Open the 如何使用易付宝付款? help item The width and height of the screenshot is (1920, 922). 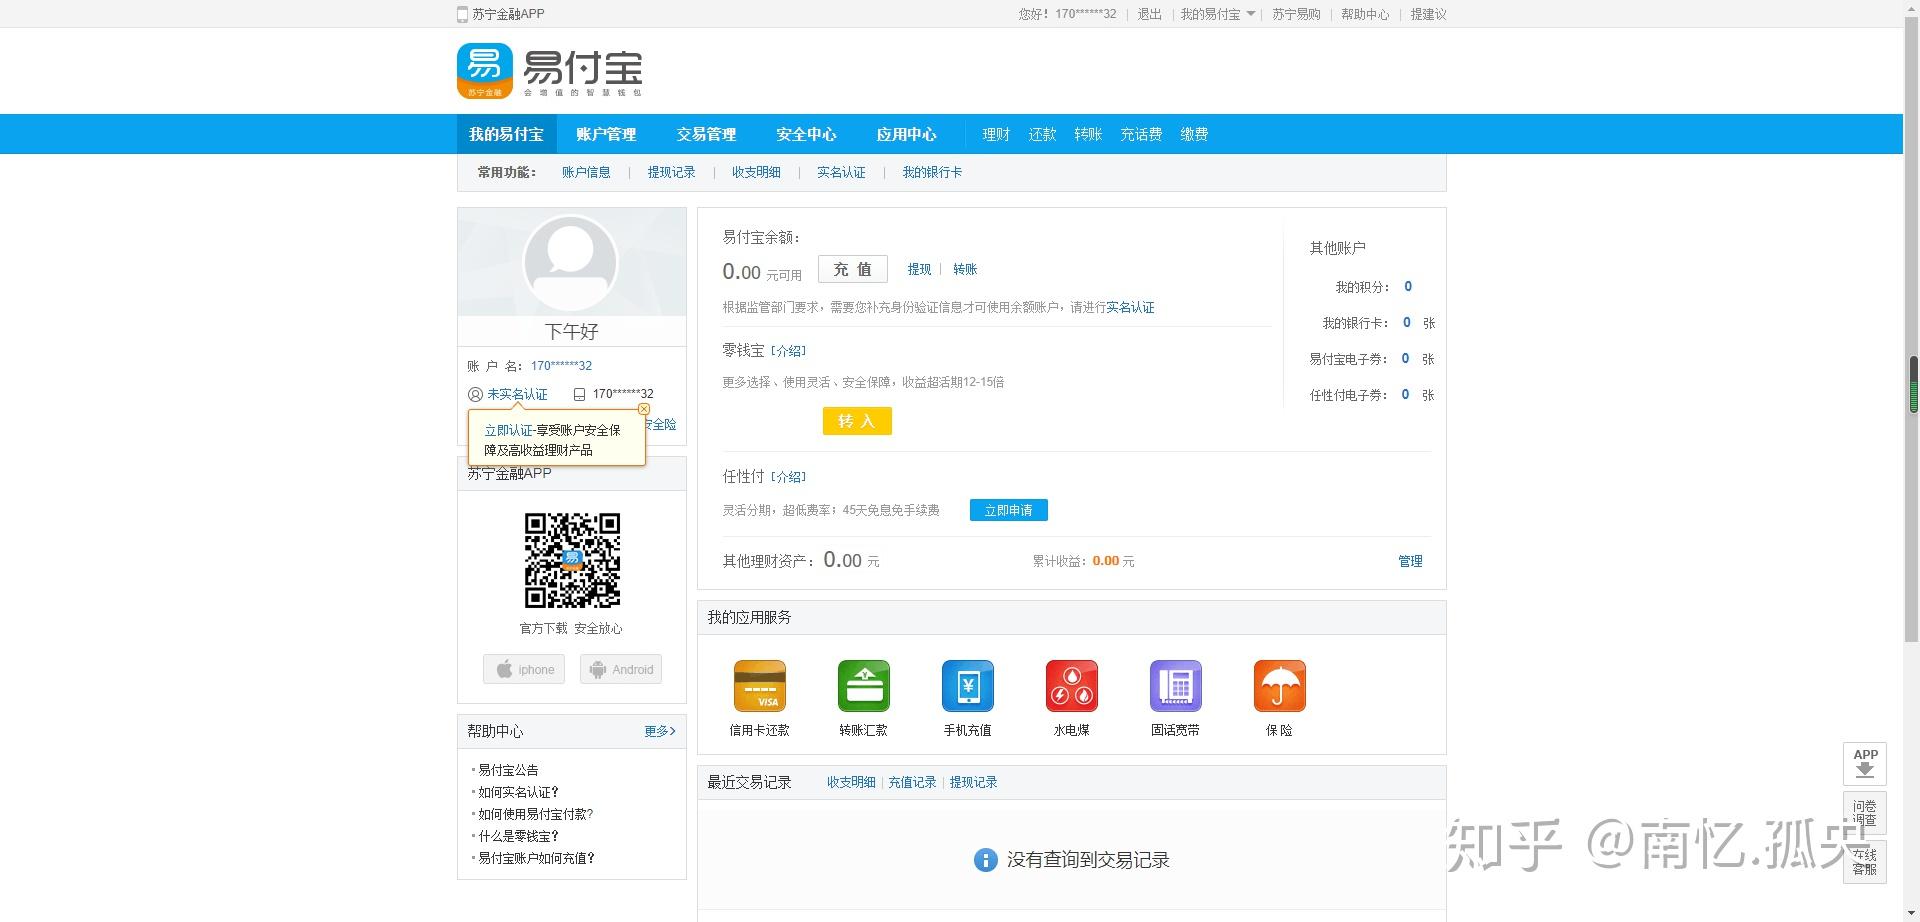pyautogui.click(x=536, y=814)
